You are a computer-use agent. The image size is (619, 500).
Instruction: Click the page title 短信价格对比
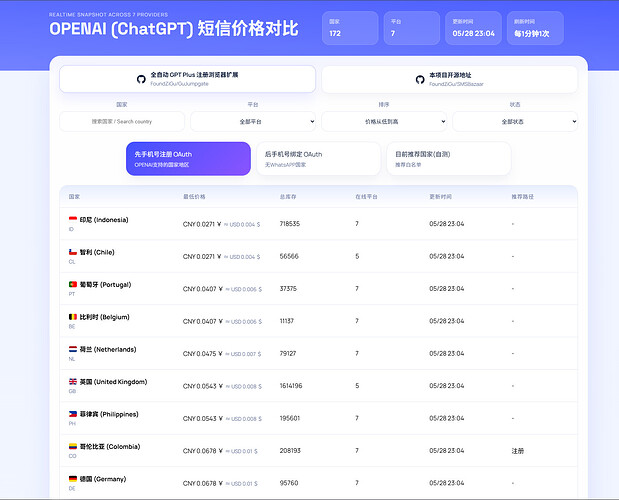pyautogui.click(x=248, y=28)
